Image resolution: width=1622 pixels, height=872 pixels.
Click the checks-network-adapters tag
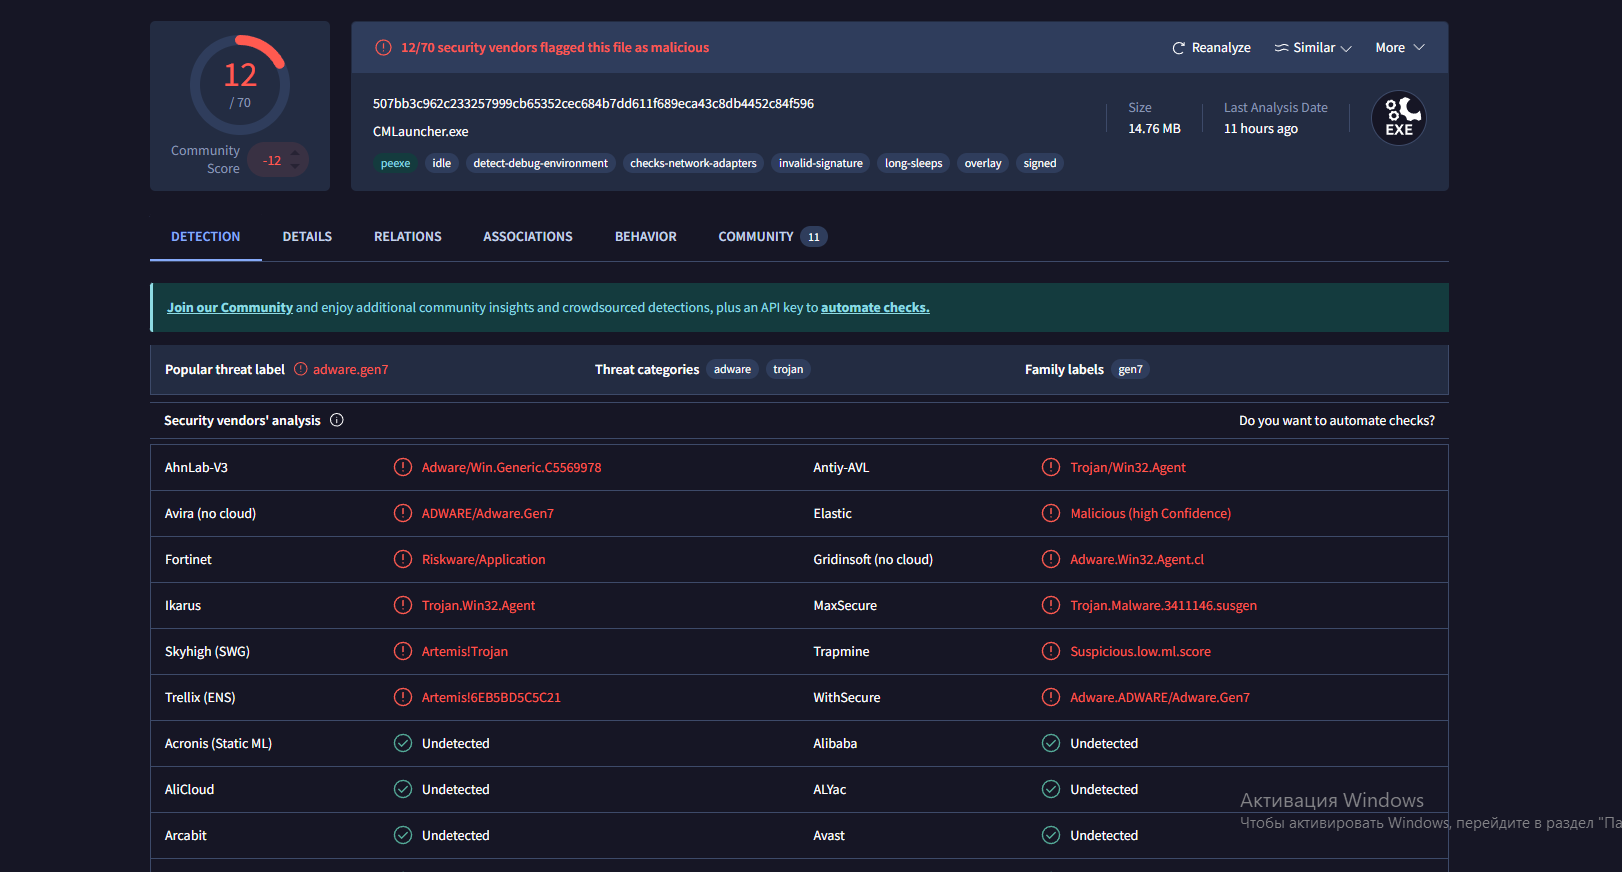pyautogui.click(x=693, y=164)
